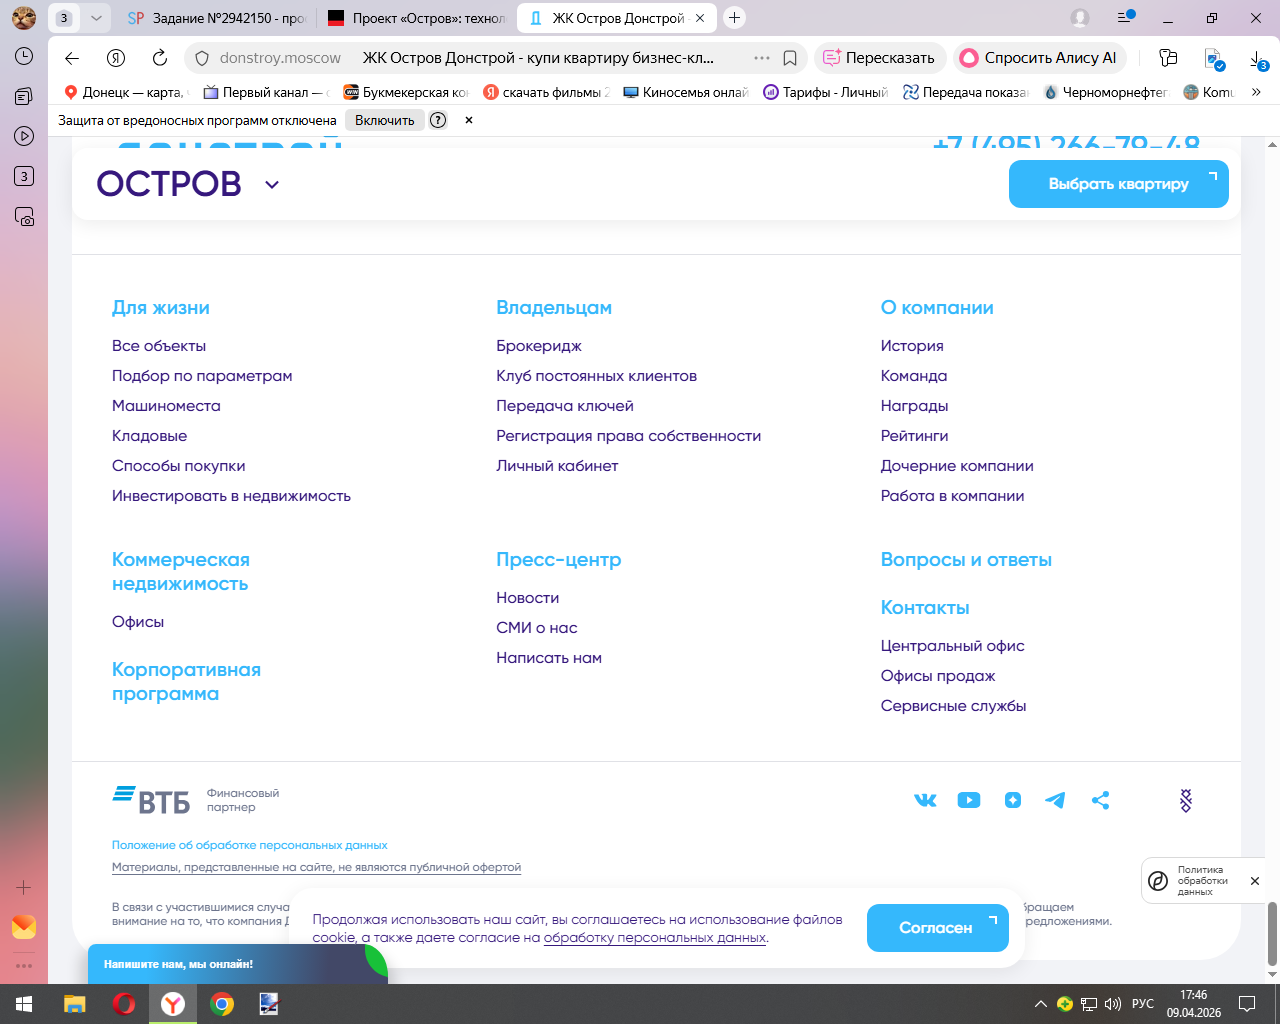
Task: Open the browser profile avatar
Action: pyautogui.click(x=1080, y=18)
